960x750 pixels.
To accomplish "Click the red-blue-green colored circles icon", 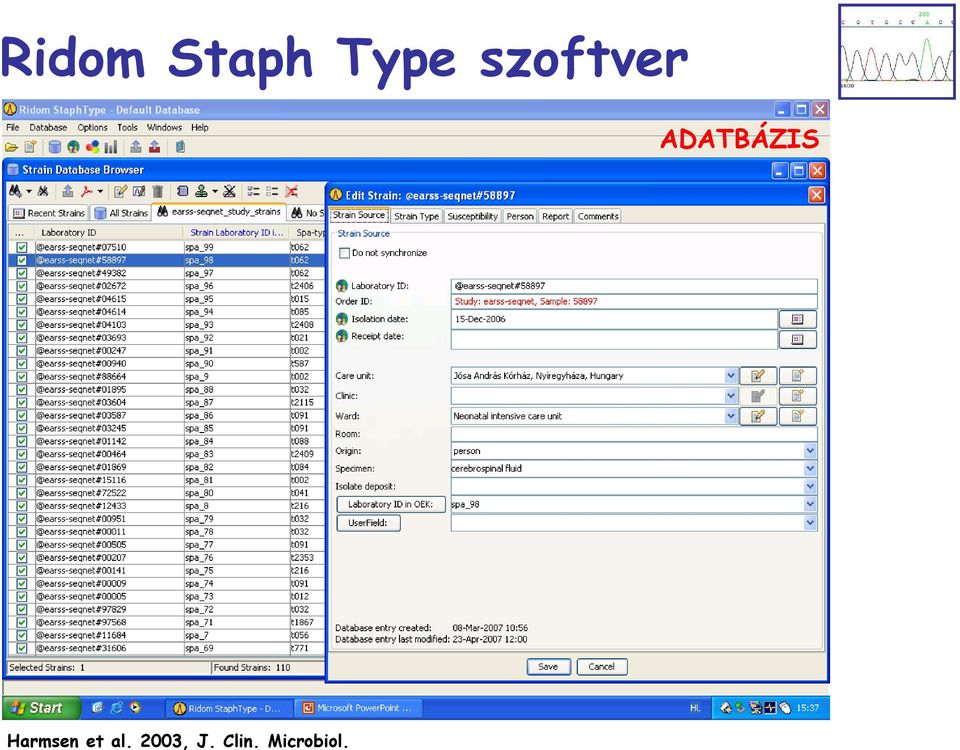I will [92, 147].
